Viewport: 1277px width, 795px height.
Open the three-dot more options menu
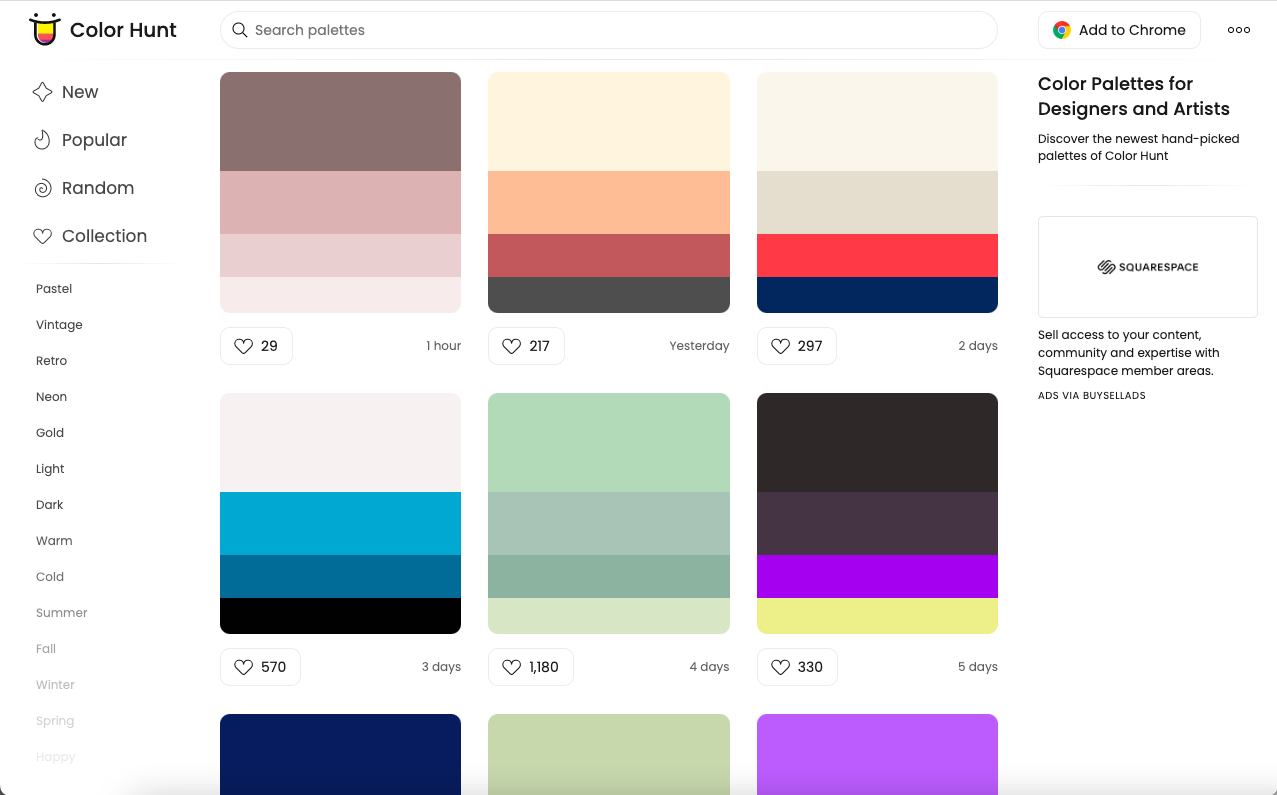point(1239,30)
